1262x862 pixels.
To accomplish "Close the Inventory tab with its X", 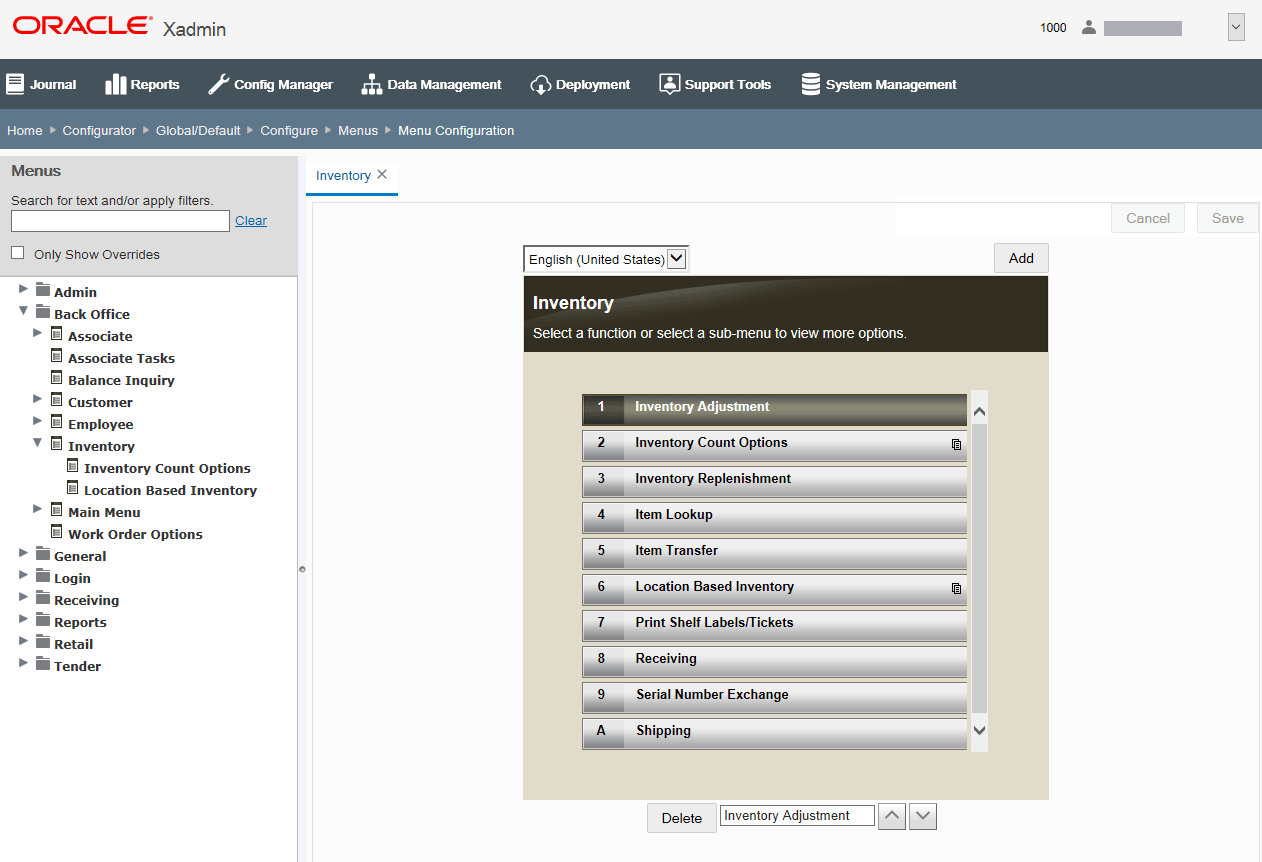I will point(382,174).
